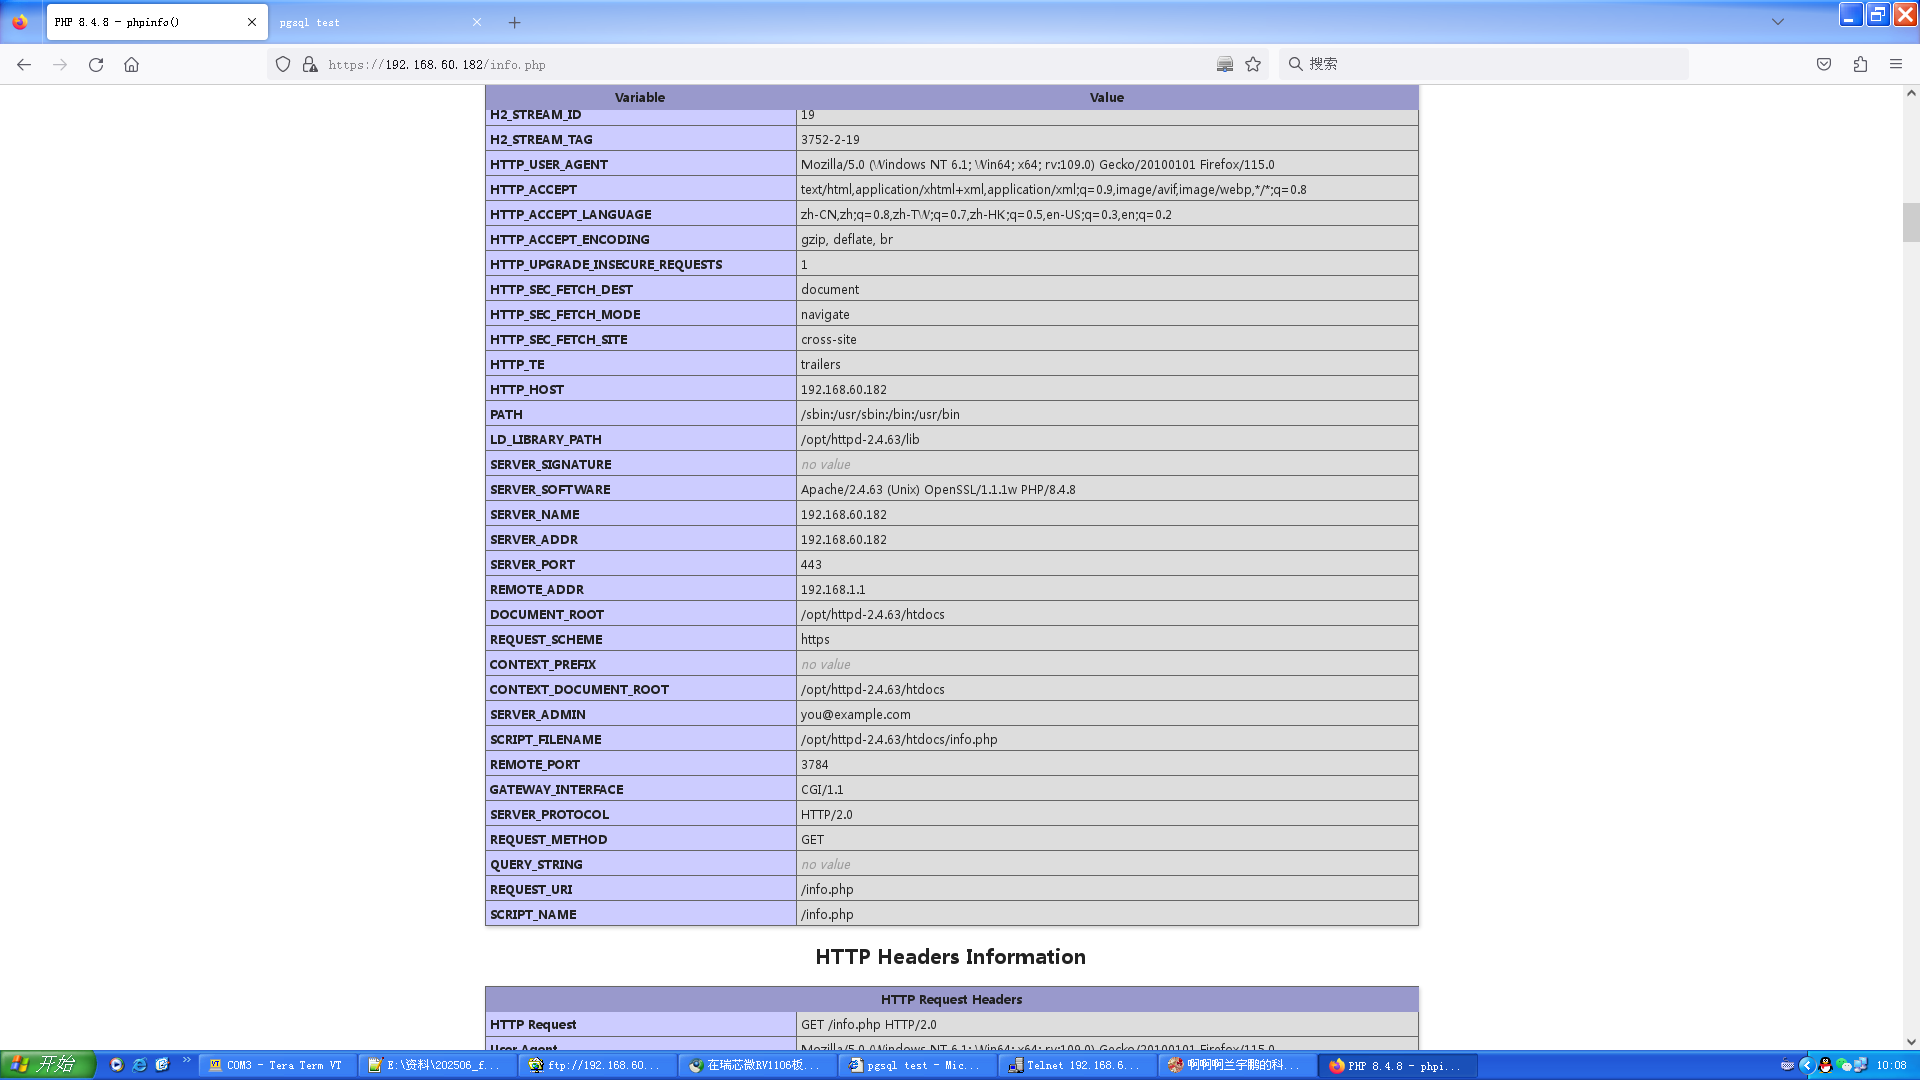Switch to COM3 Tera Term VT taskbar window

(x=277, y=1066)
